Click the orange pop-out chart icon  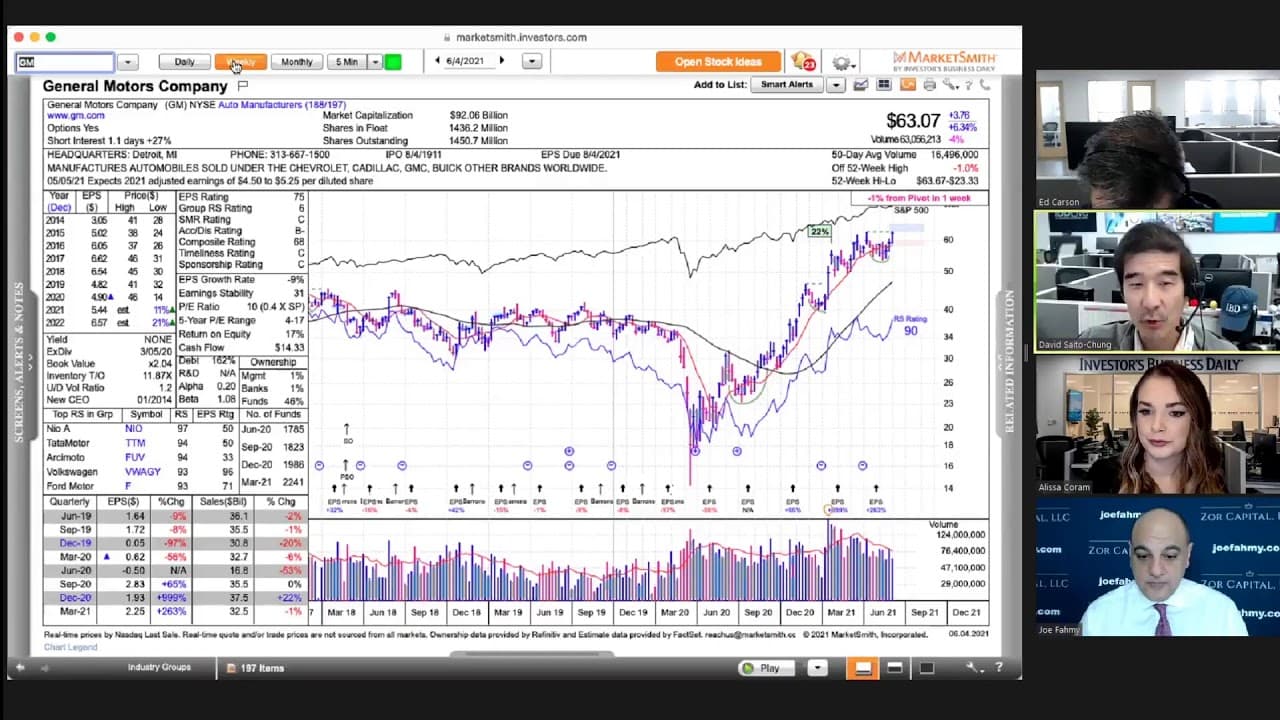pyautogui.click(x=907, y=85)
